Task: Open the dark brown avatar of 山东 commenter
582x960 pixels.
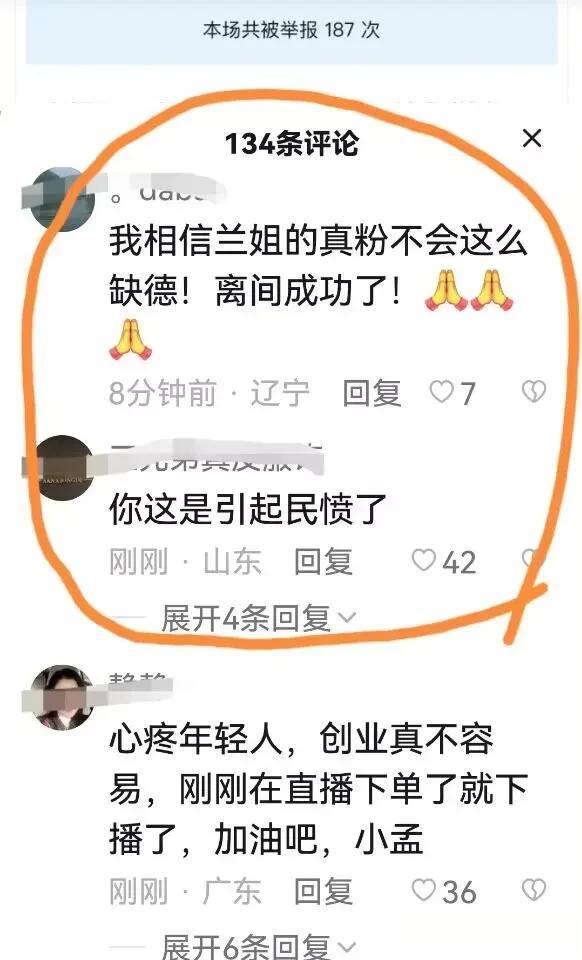Action: click(x=62, y=468)
